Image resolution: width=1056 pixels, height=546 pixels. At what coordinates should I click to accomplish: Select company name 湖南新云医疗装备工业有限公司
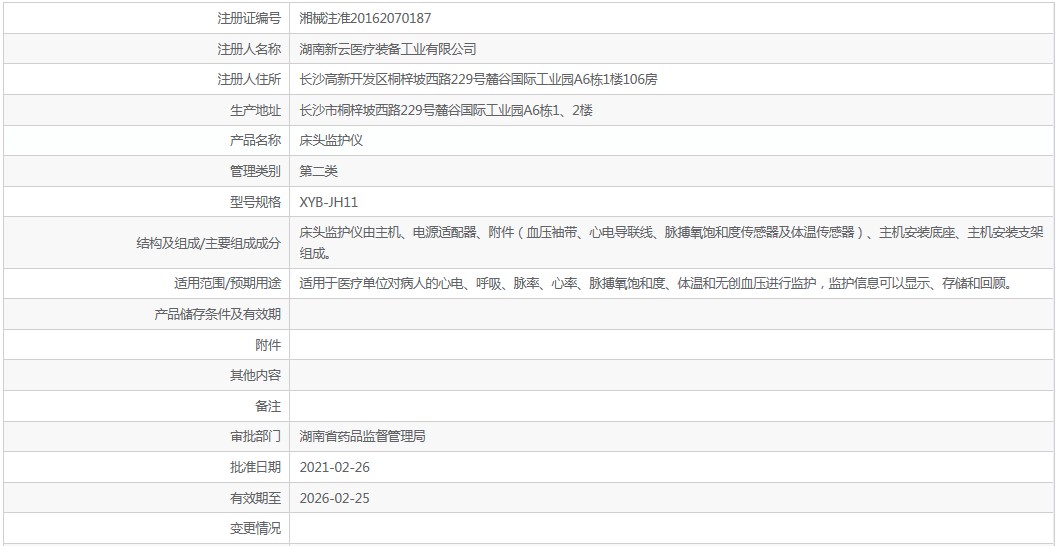(387, 49)
